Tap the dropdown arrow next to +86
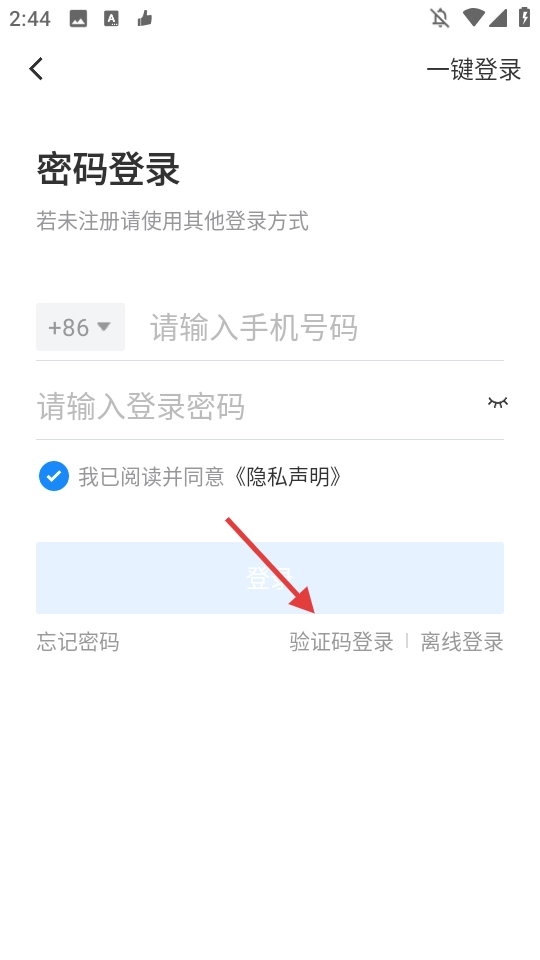 104,326
